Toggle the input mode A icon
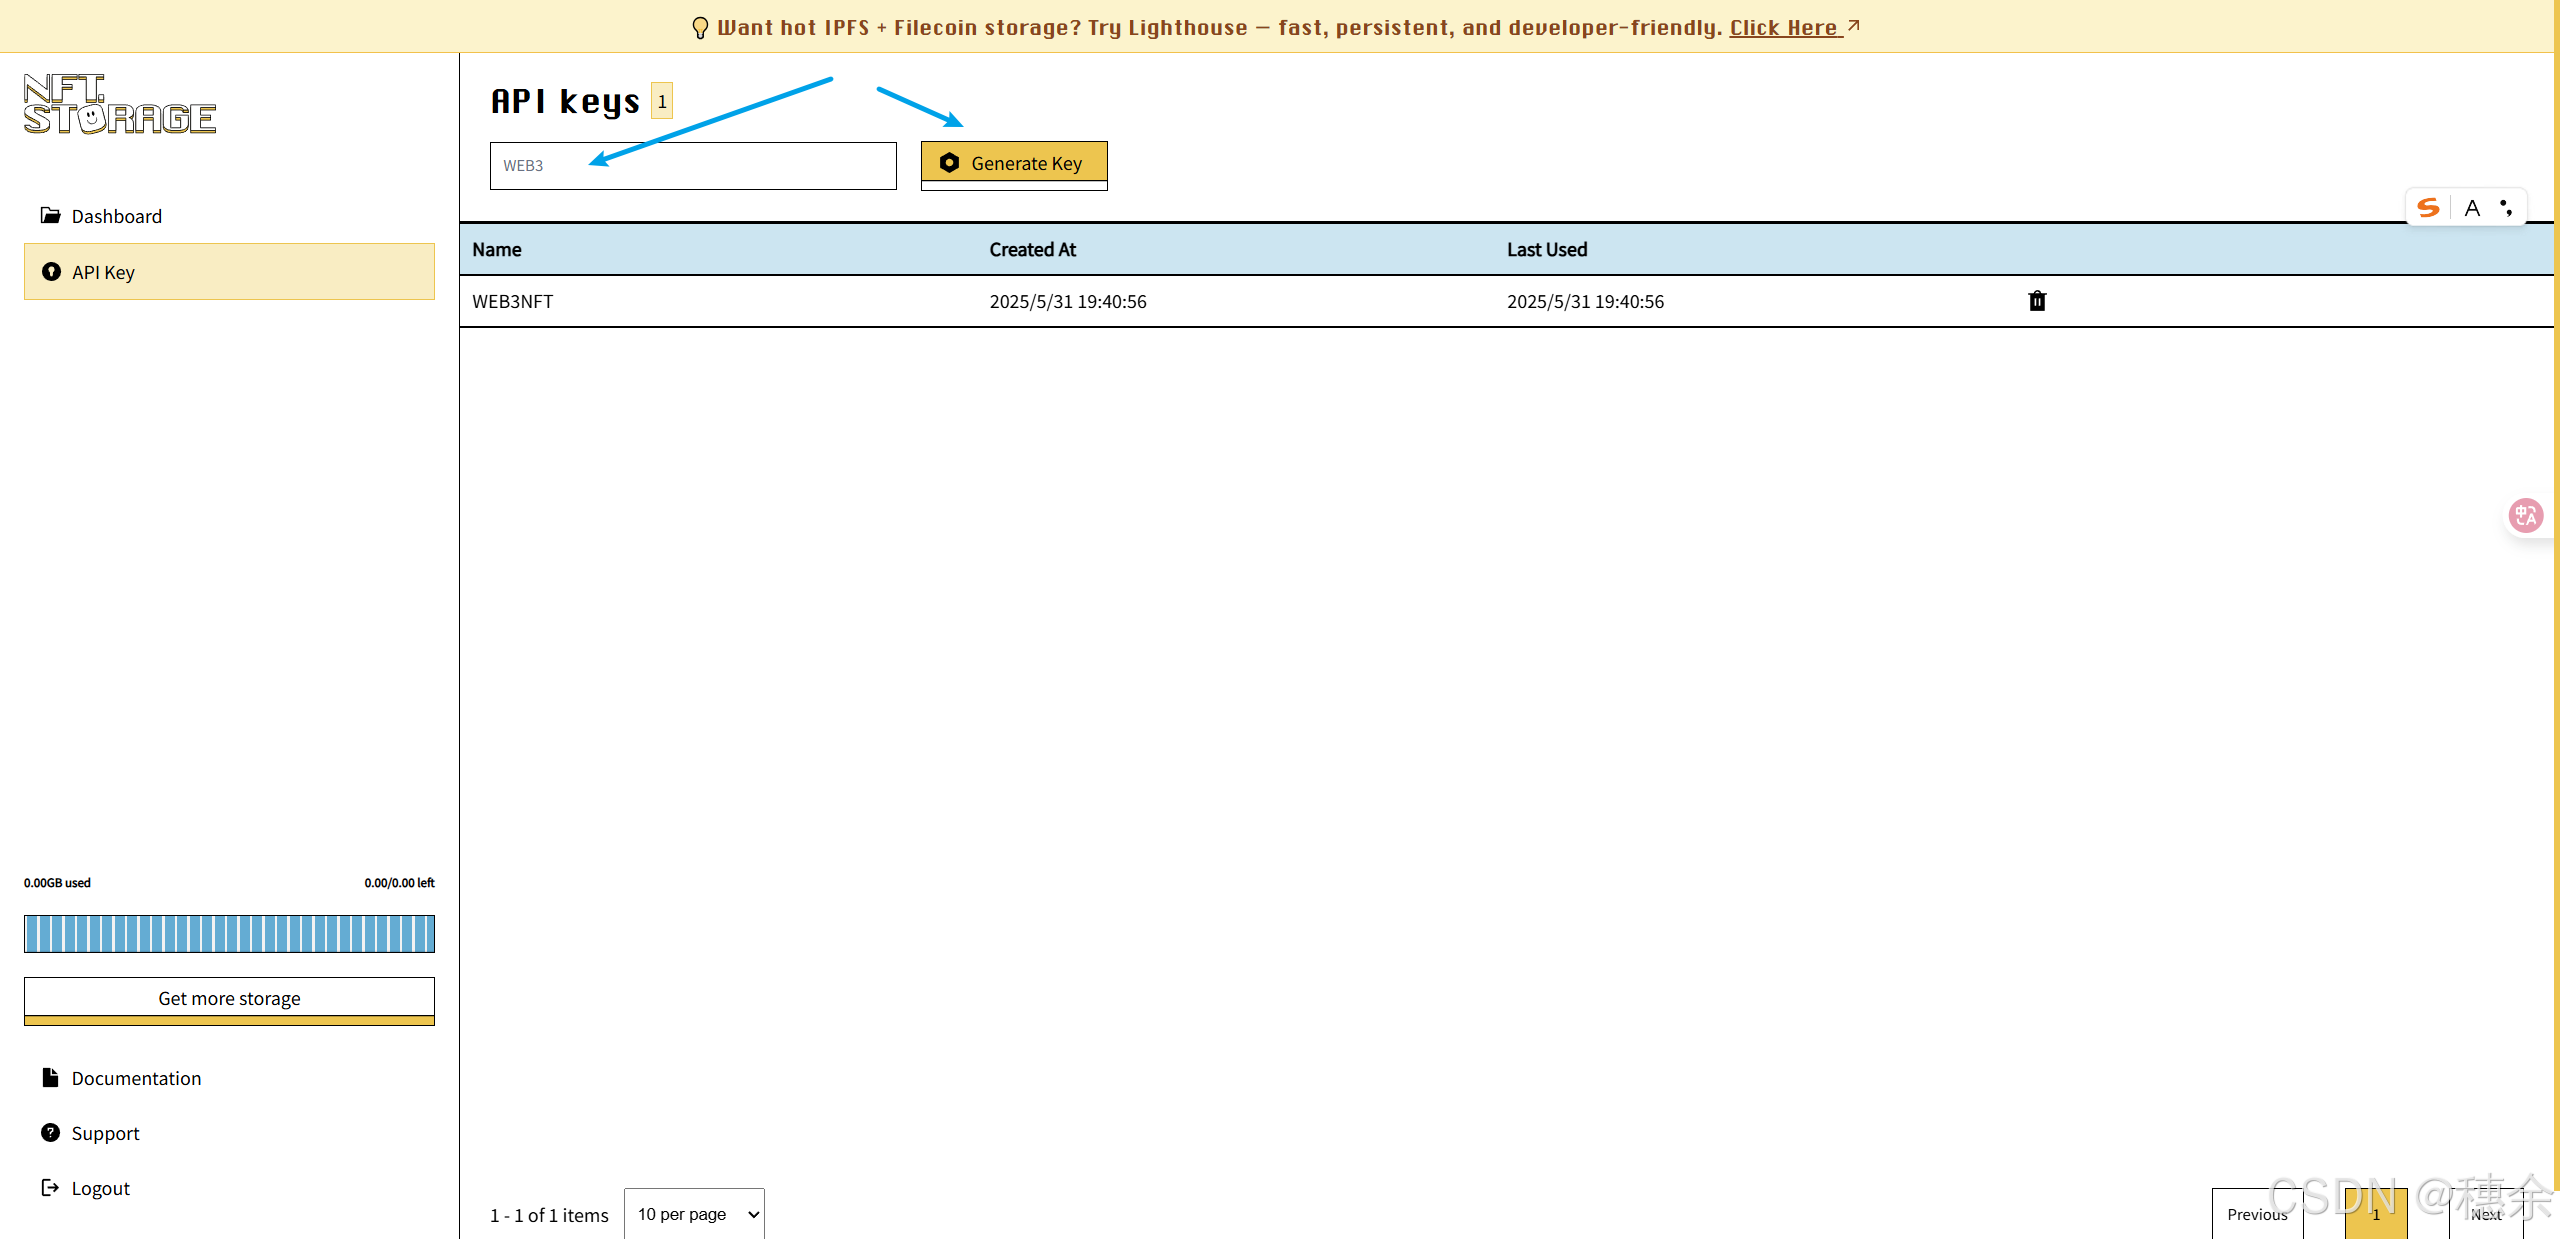The width and height of the screenshot is (2560, 1239). point(2472,208)
